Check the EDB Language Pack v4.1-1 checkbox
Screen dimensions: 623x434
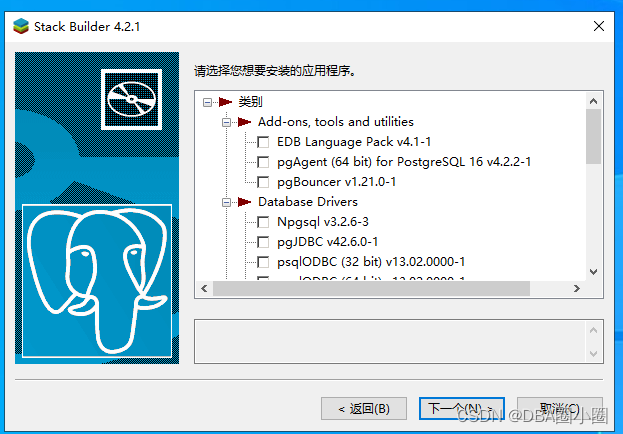263,142
